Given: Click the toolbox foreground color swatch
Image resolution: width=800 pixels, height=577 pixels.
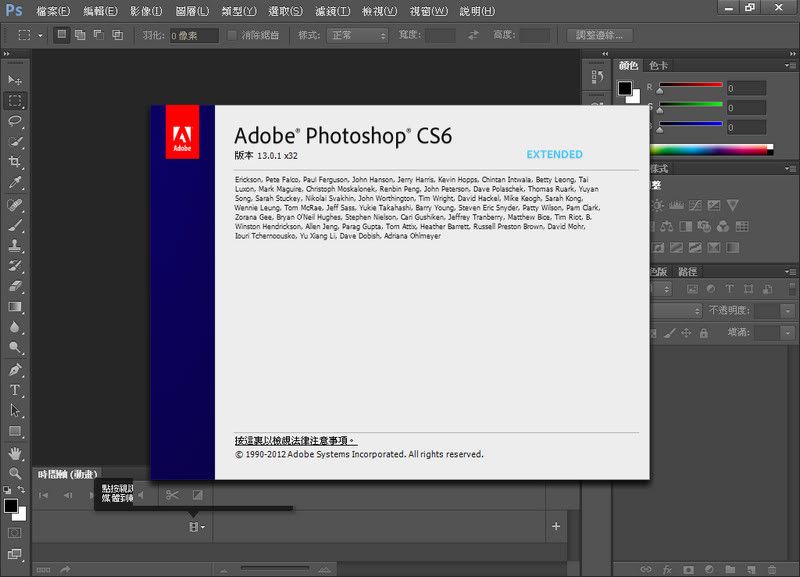Looking at the screenshot, I should [11, 506].
